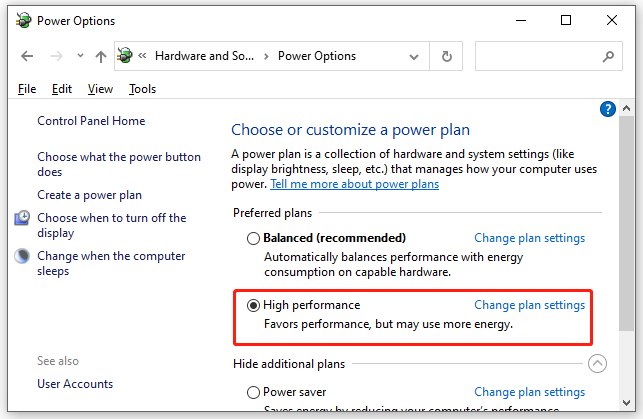Select the Power saver plan
The width and height of the screenshot is (643, 419).
point(253,392)
